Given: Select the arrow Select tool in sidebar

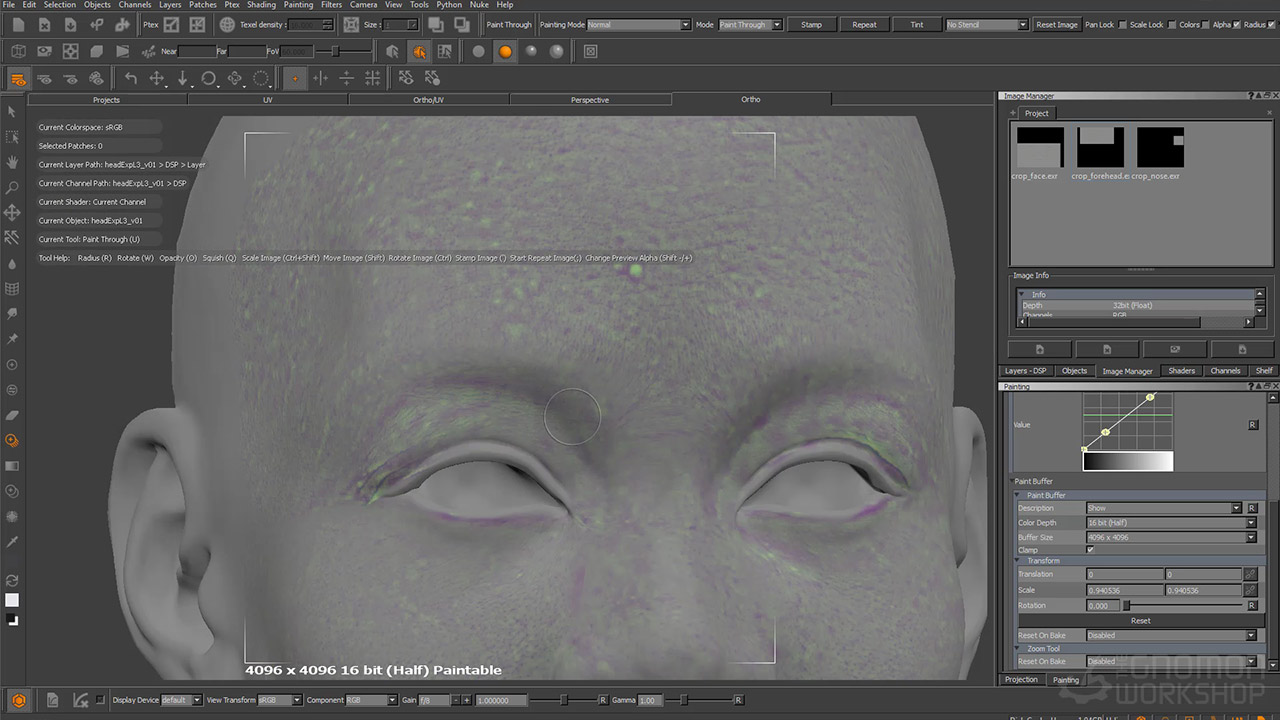Looking at the screenshot, I should point(12,112).
